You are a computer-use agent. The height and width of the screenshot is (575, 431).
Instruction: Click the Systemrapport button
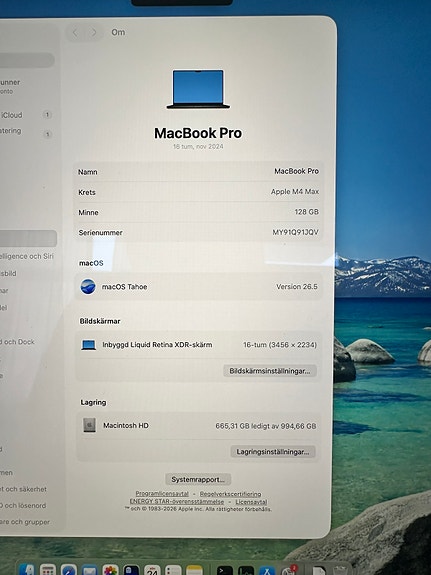(x=198, y=479)
